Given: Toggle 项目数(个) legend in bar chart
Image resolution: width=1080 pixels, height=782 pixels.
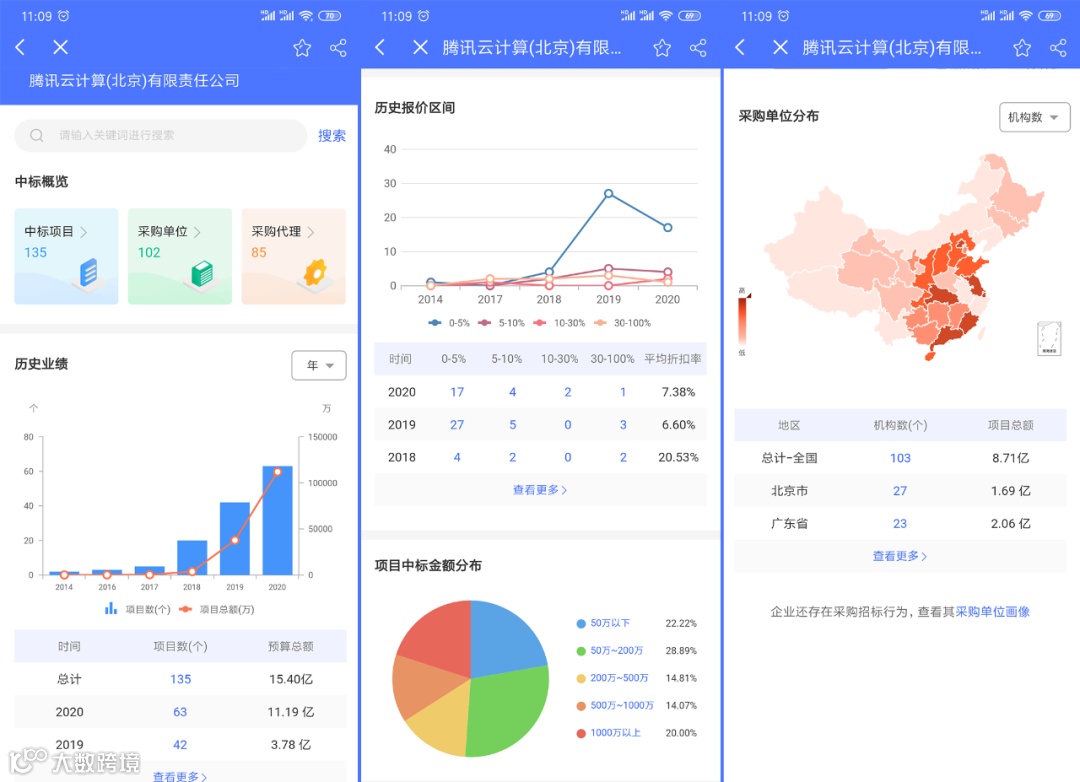Looking at the screenshot, I should pos(137,609).
